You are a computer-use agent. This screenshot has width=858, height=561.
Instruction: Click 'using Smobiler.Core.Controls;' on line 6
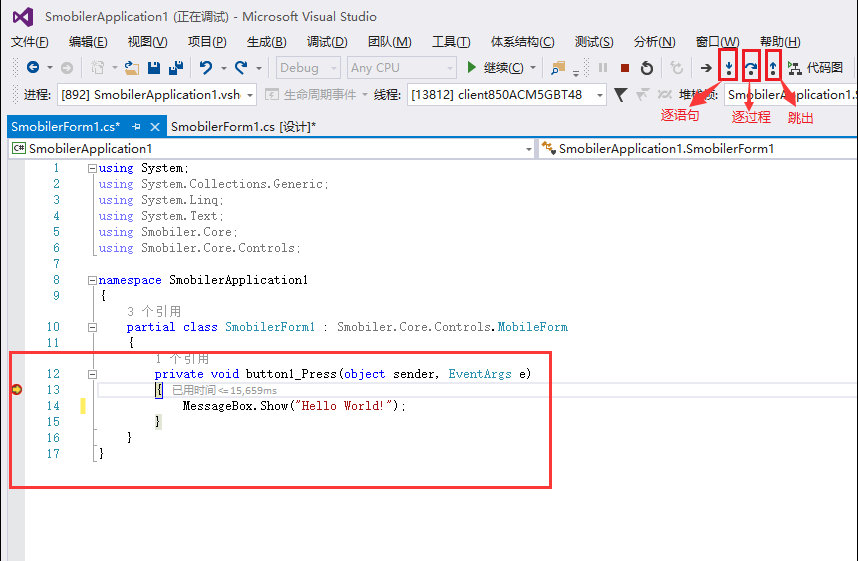[x=199, y=248]
